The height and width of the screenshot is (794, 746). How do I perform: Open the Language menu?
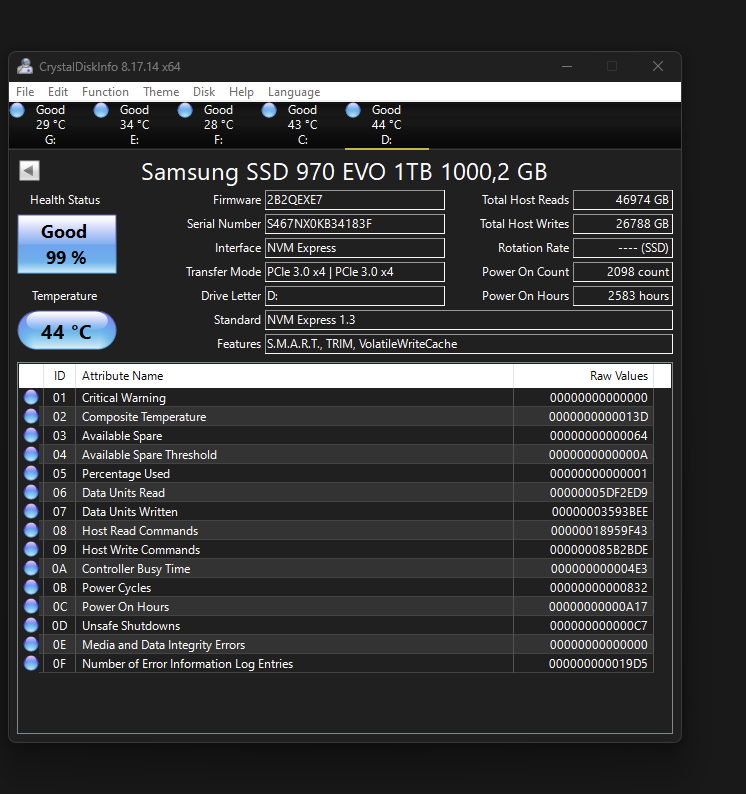tap(294, 92)
